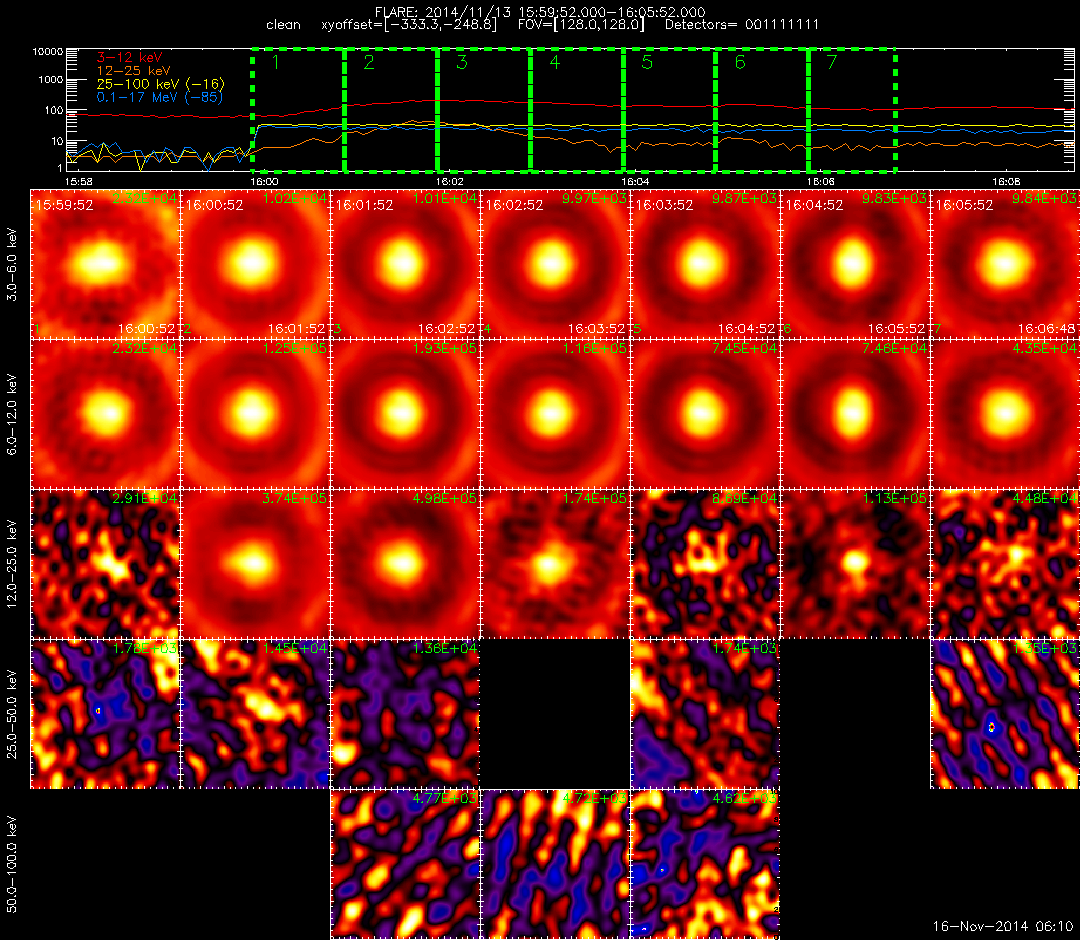Select the 6.0-12.0 keV image with peak 1.25E+05
This screenshot has height=940, width=1080.
[x=256, y=415]
